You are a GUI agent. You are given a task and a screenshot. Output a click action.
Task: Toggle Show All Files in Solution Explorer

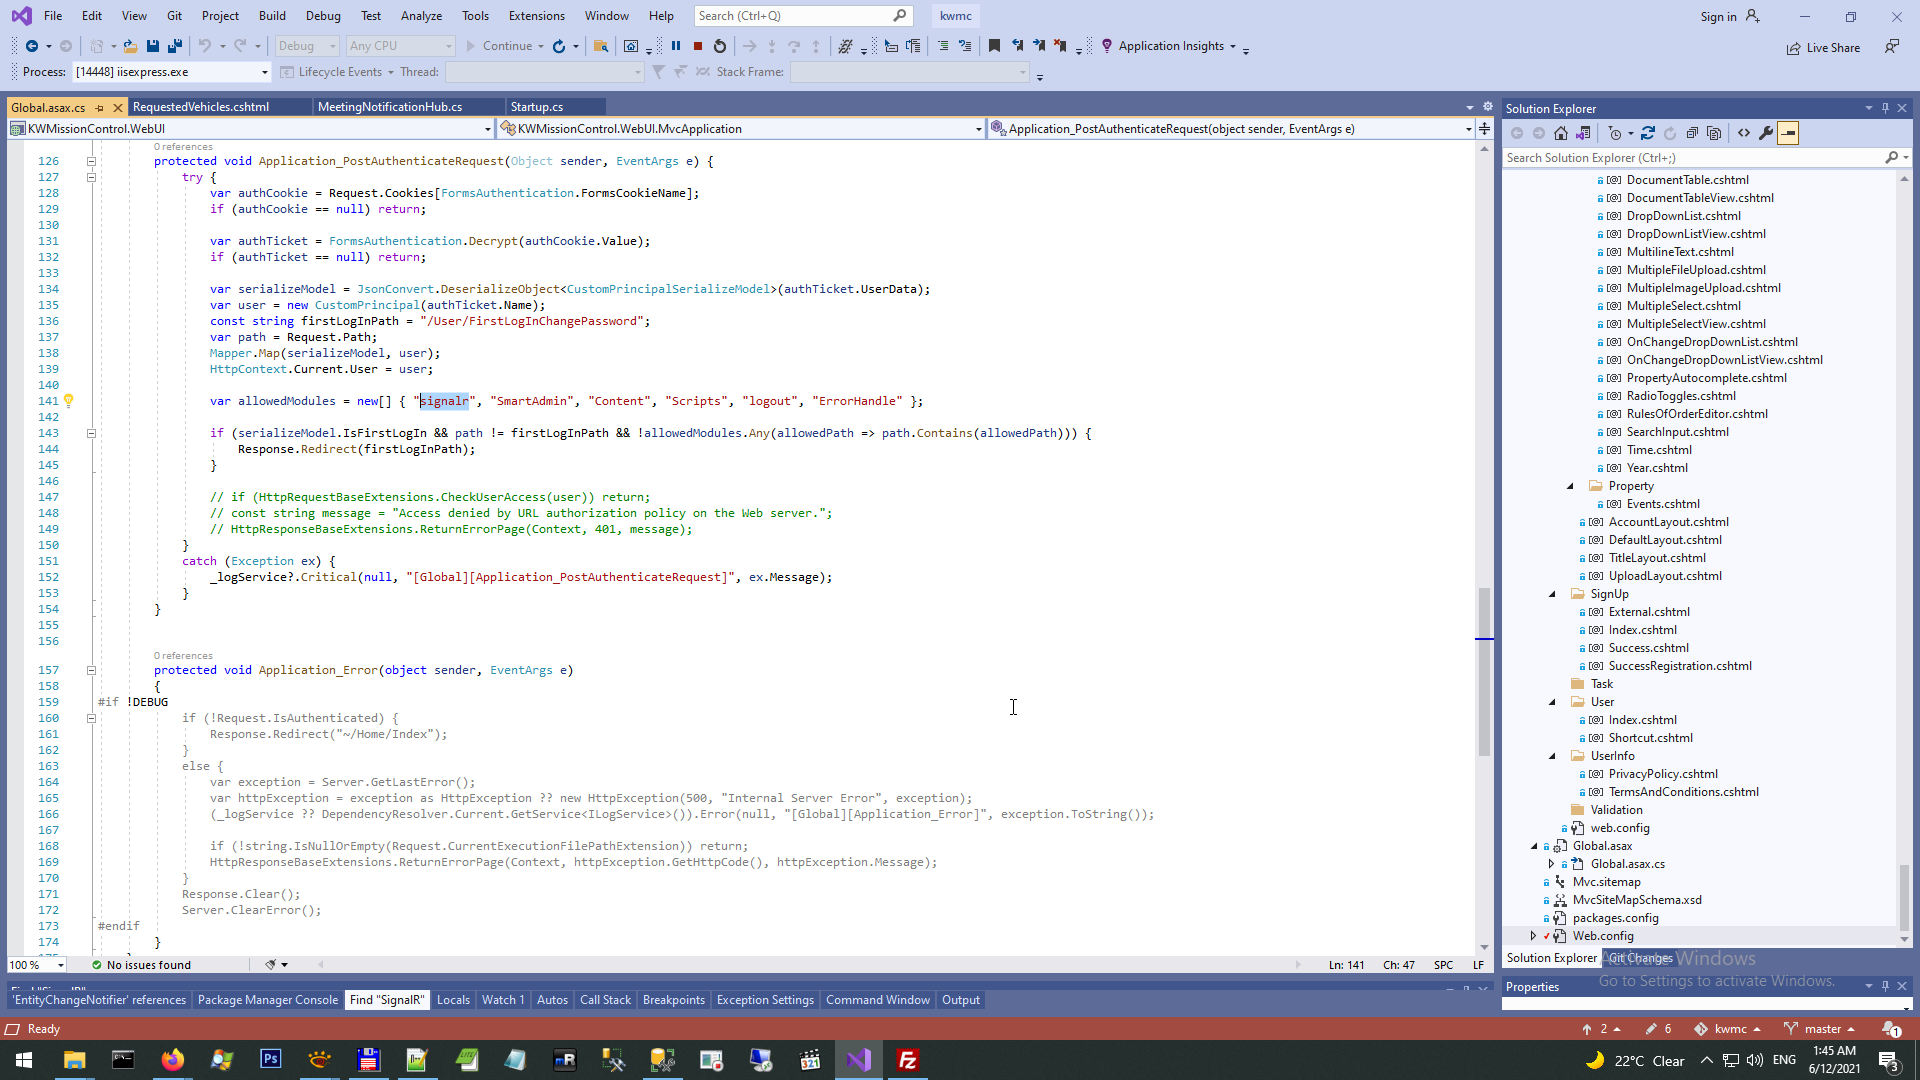[x=1714, y=133]
